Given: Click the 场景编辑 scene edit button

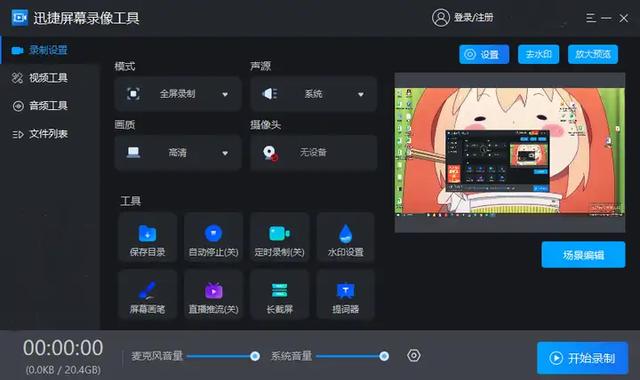Looking at the screenshot, I should click(583, 255).
